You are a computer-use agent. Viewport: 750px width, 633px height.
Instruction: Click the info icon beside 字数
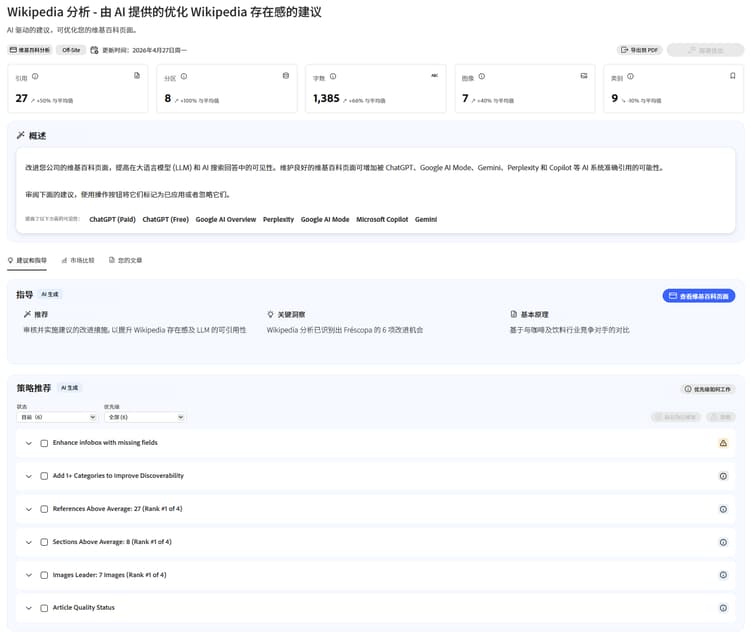[x=333, y=77]
